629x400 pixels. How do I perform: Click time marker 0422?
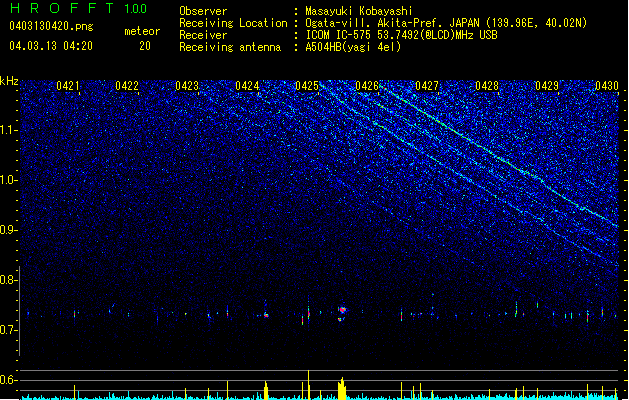point(127,86)
